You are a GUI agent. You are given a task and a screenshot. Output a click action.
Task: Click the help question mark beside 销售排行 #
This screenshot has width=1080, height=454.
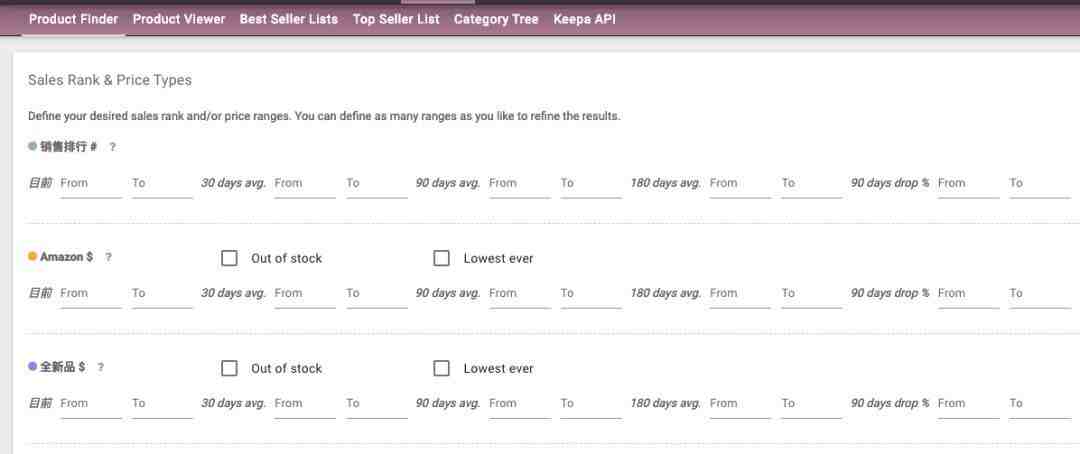point(112,147)
